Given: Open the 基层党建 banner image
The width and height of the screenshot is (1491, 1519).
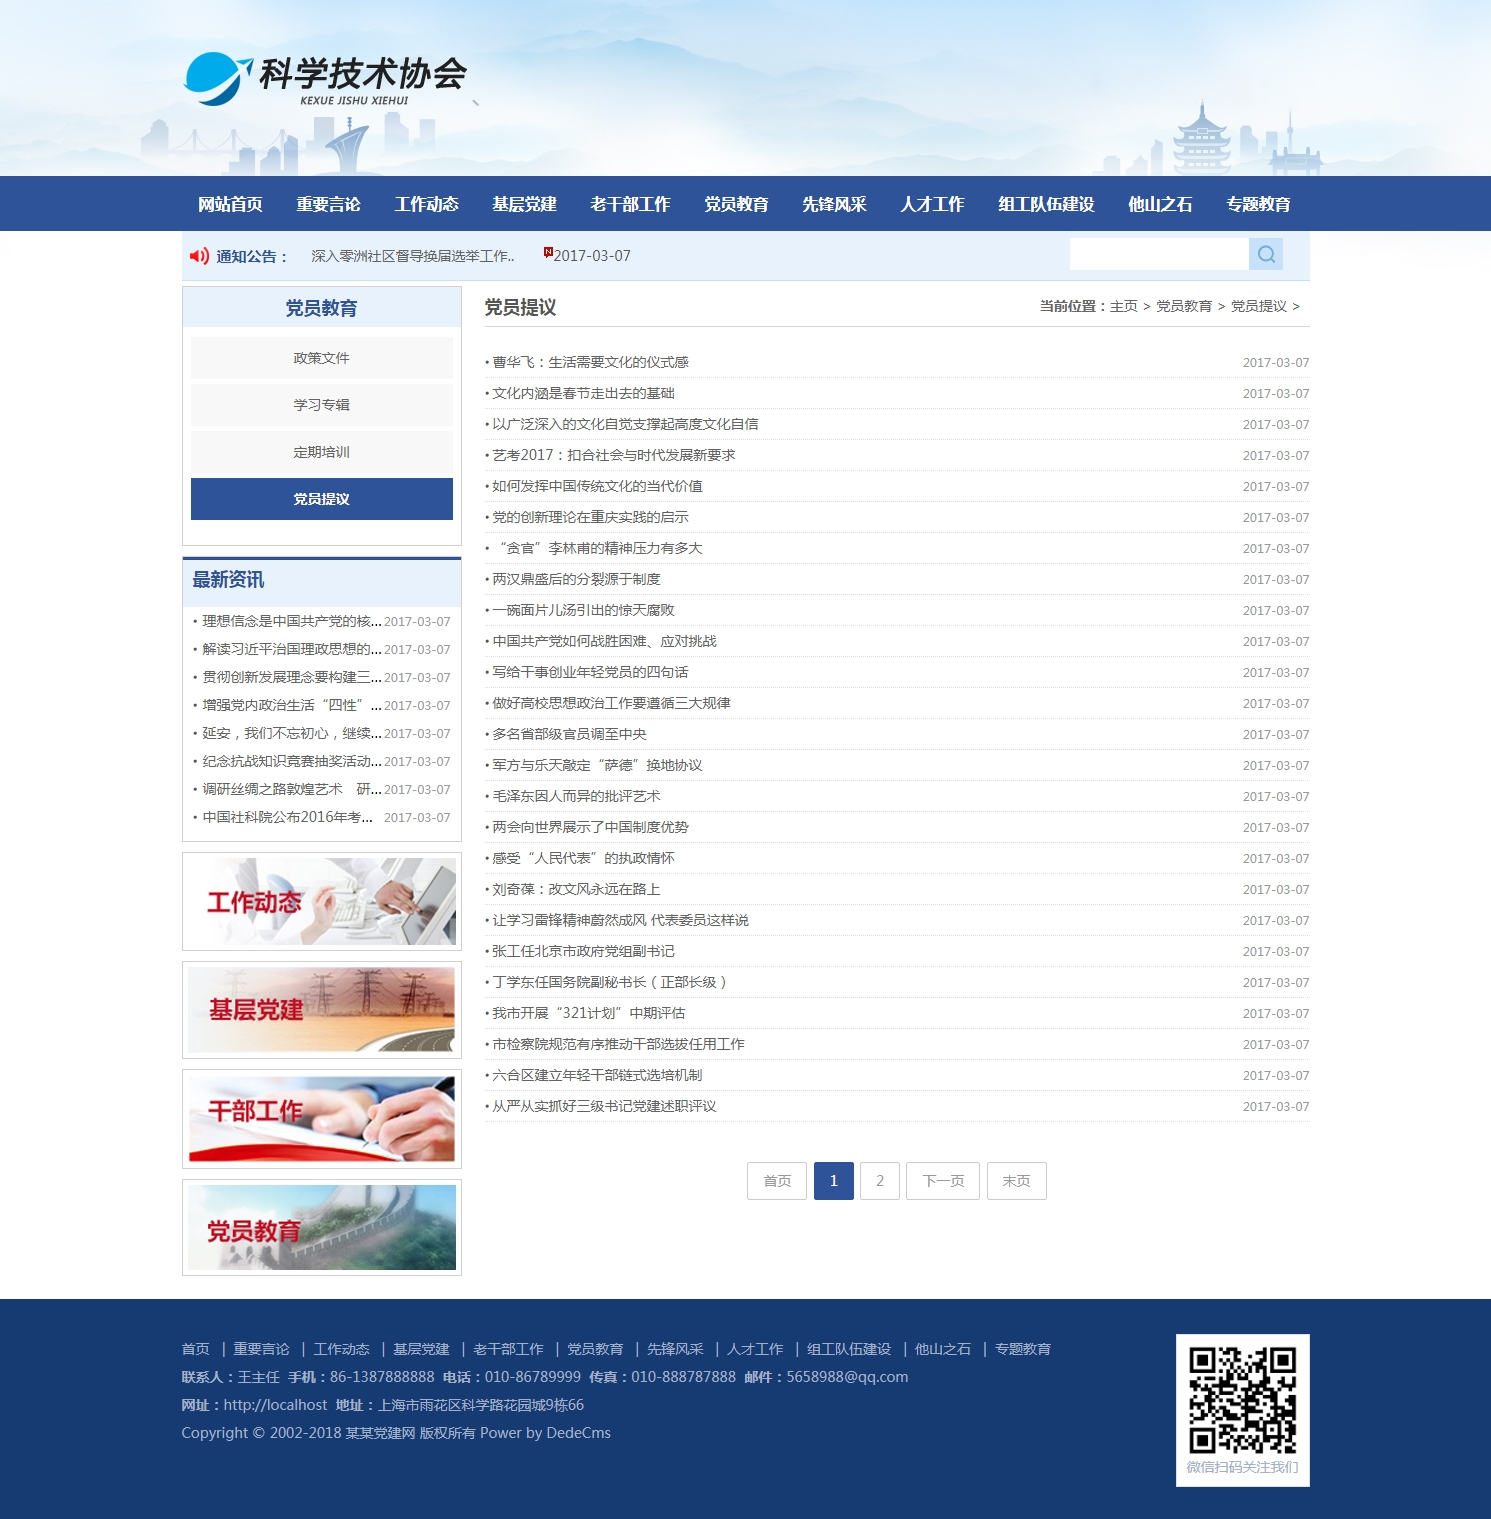Looking at the screenshot, I should (x=322, y=1010).
